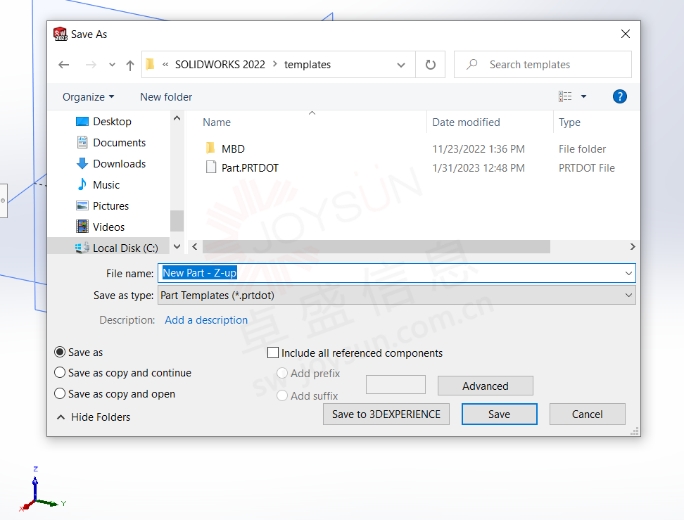Click the Save button

click(499, 414)
